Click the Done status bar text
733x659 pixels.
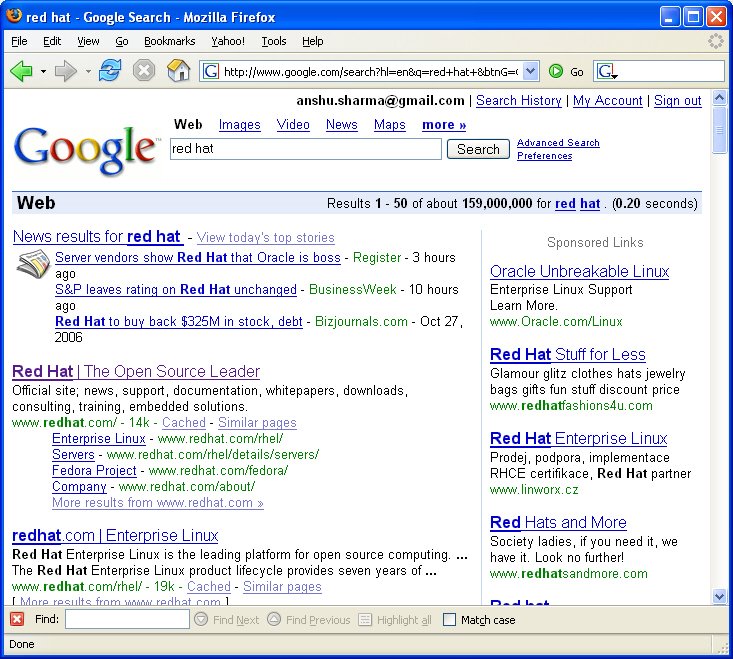22,644
